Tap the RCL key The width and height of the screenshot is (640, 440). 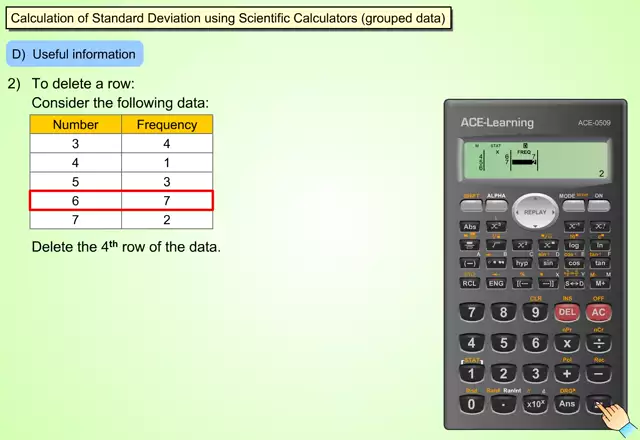point(470,283)
